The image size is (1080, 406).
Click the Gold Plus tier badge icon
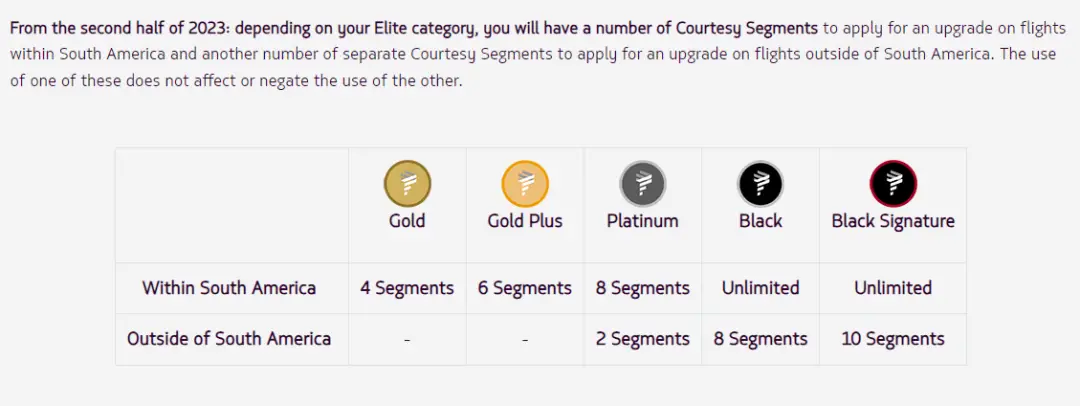pyautogui.click(x=525, y=184)
